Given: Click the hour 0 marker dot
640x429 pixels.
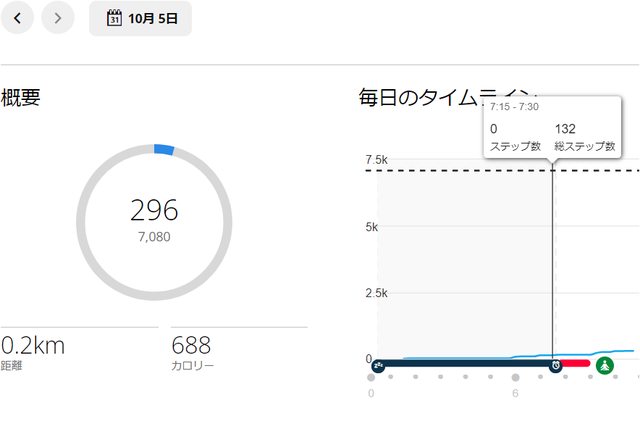Looking at the screenshot, I should (x=371, y=378).
